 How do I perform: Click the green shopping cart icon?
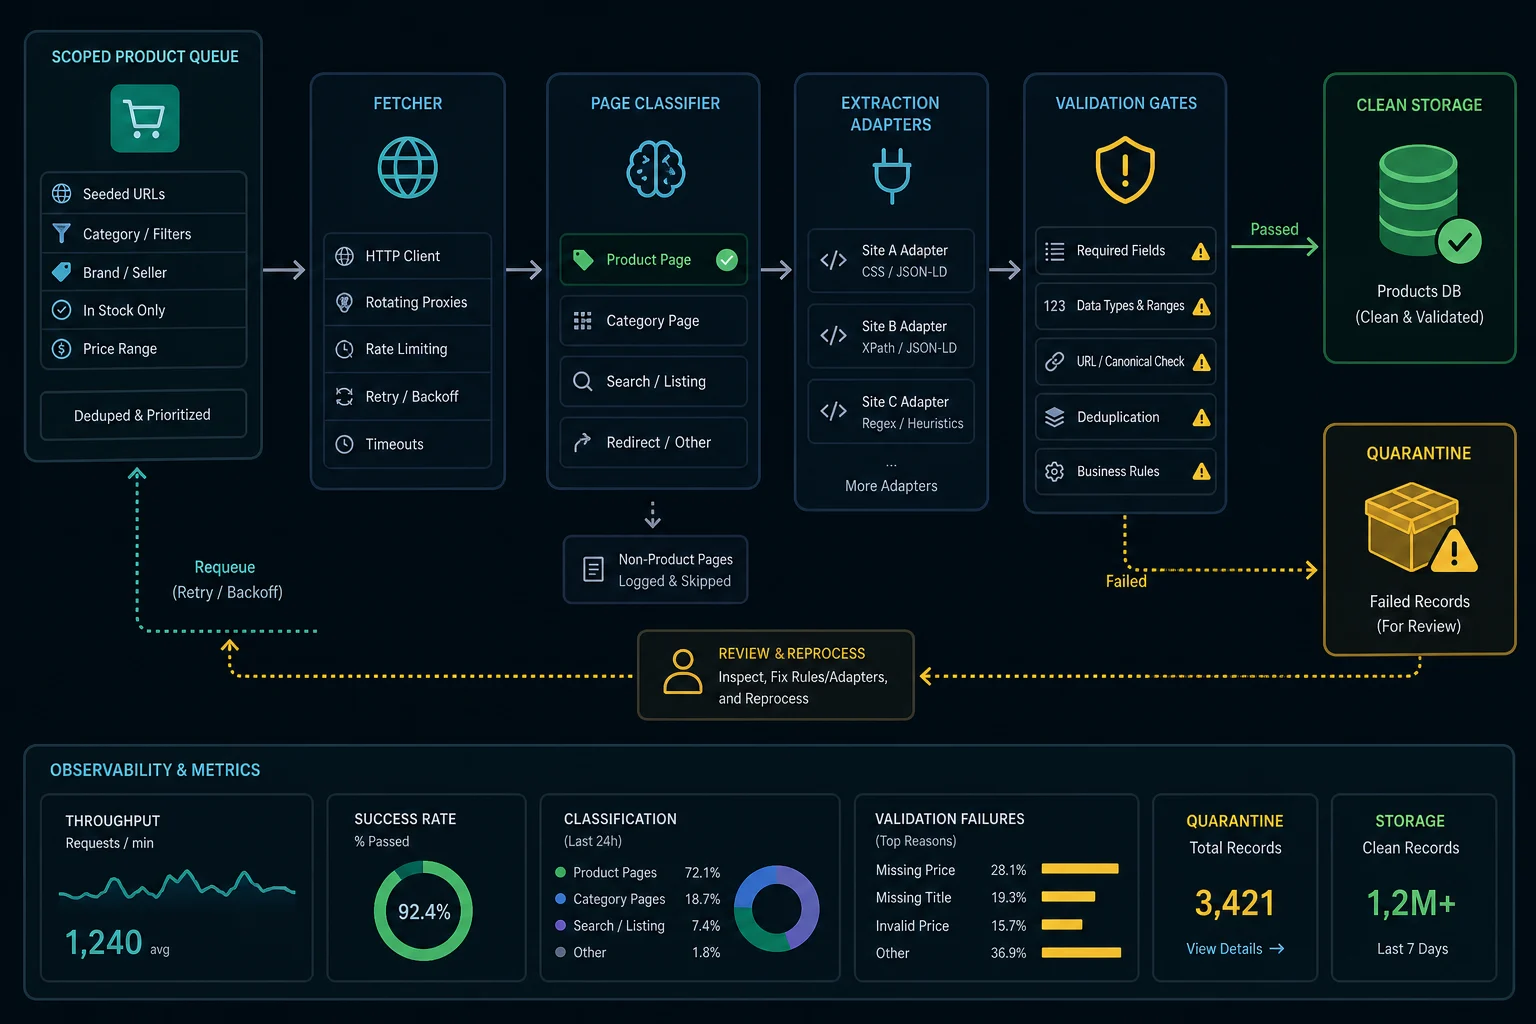pos(145,118)
